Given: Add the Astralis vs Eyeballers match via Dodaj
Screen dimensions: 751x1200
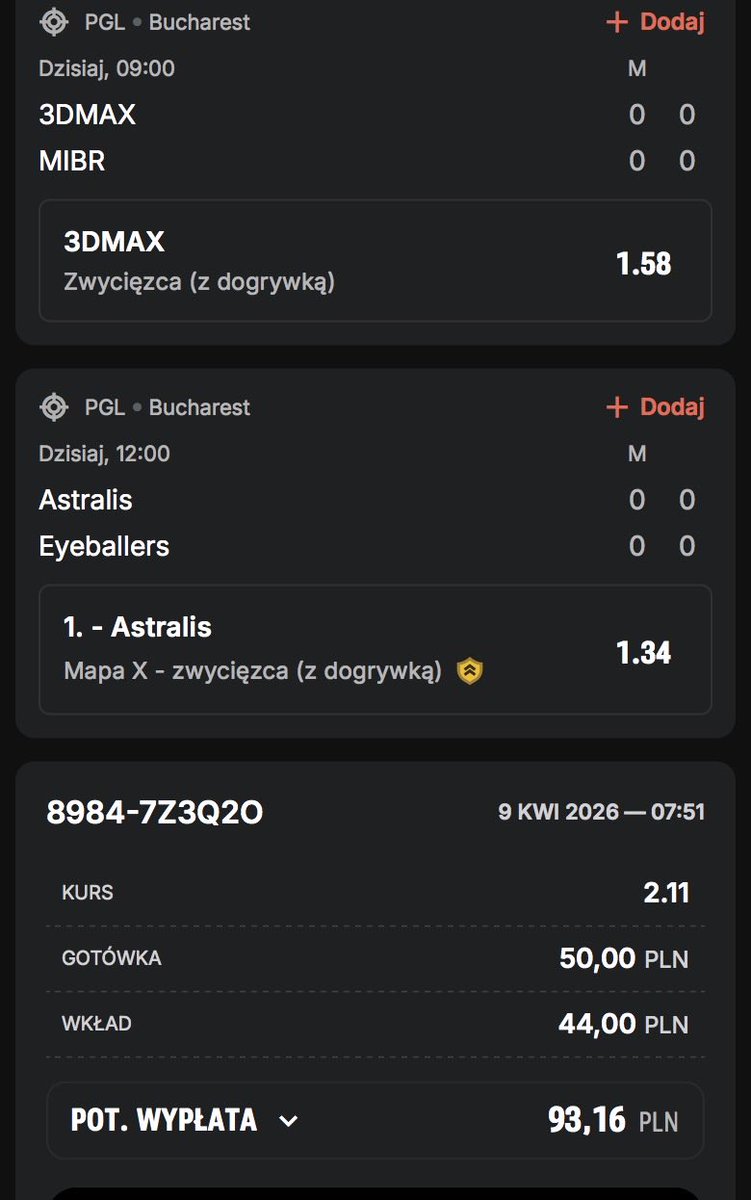Looking at the screenshot, I should pyautogui.click(x=656, y=407).
